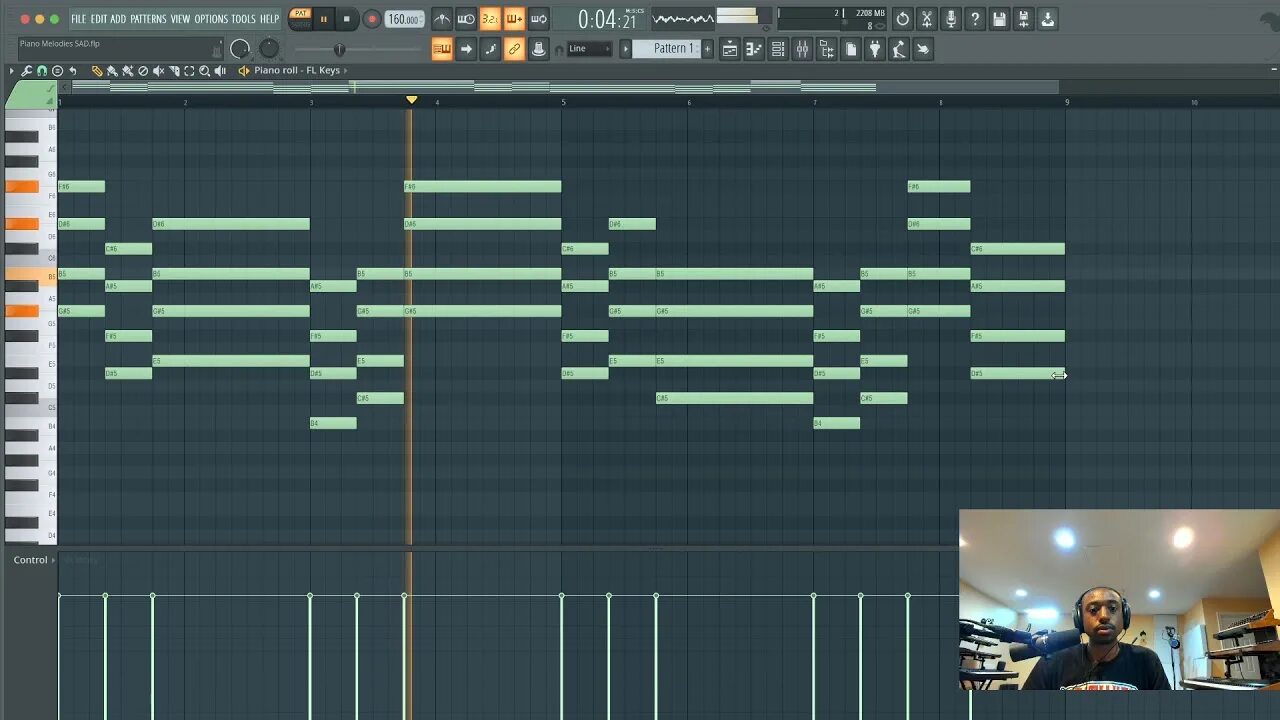
Task: Open the OPTIONS menu
Action: tap(211, 19)
